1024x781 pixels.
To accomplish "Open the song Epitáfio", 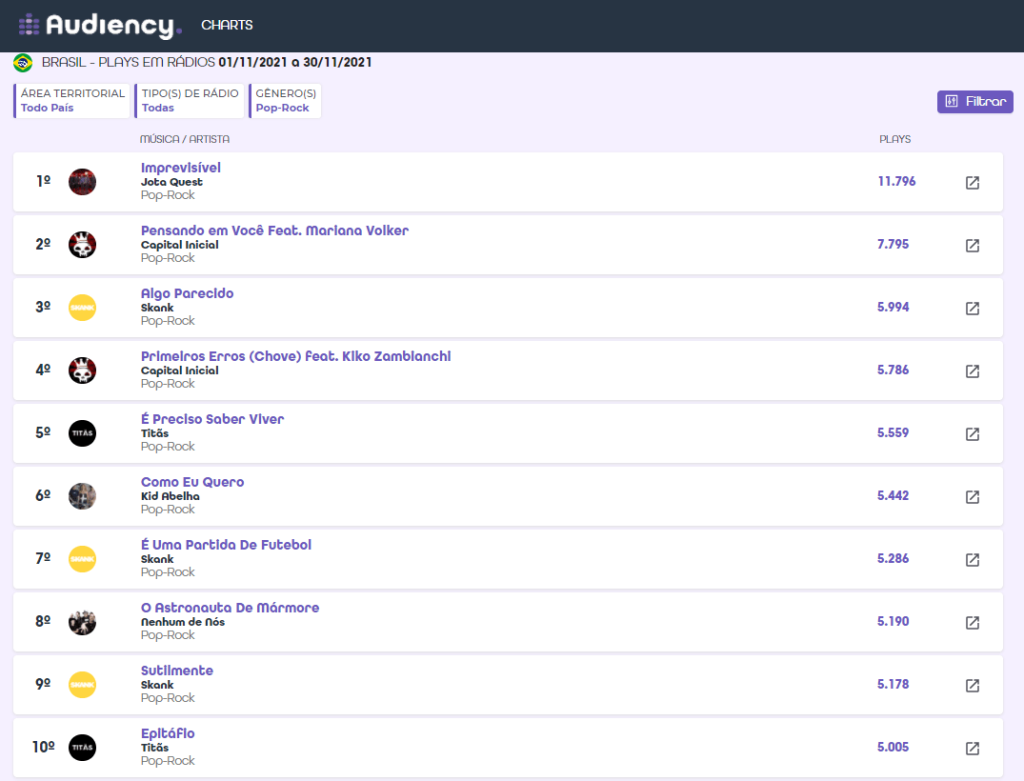I will (x=168, y=733).
